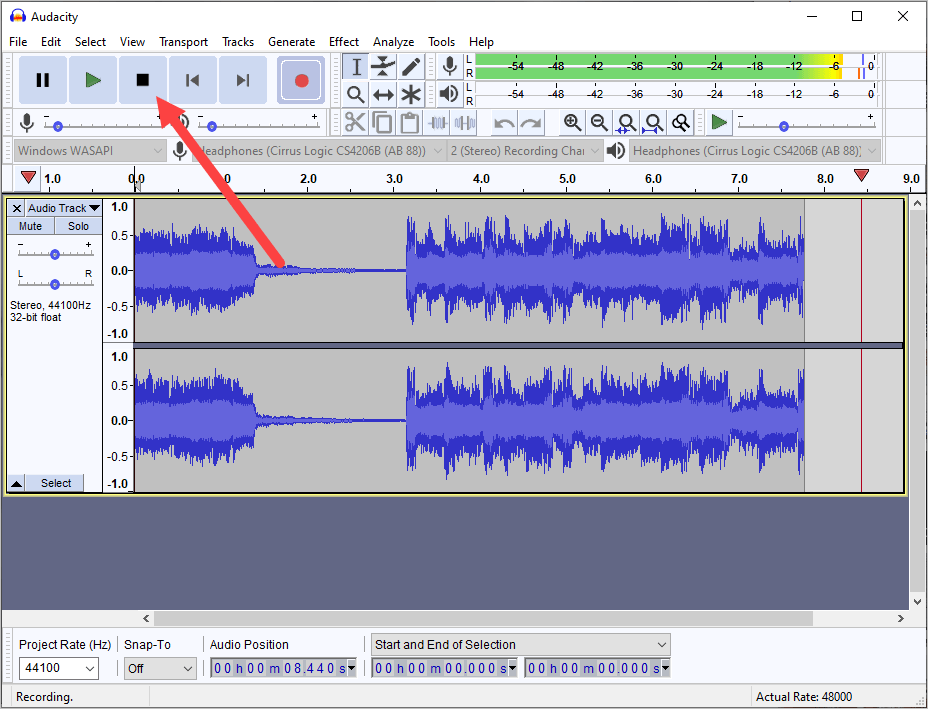Open the Select menu
928x709 pixels.
(x=90, y=42)
